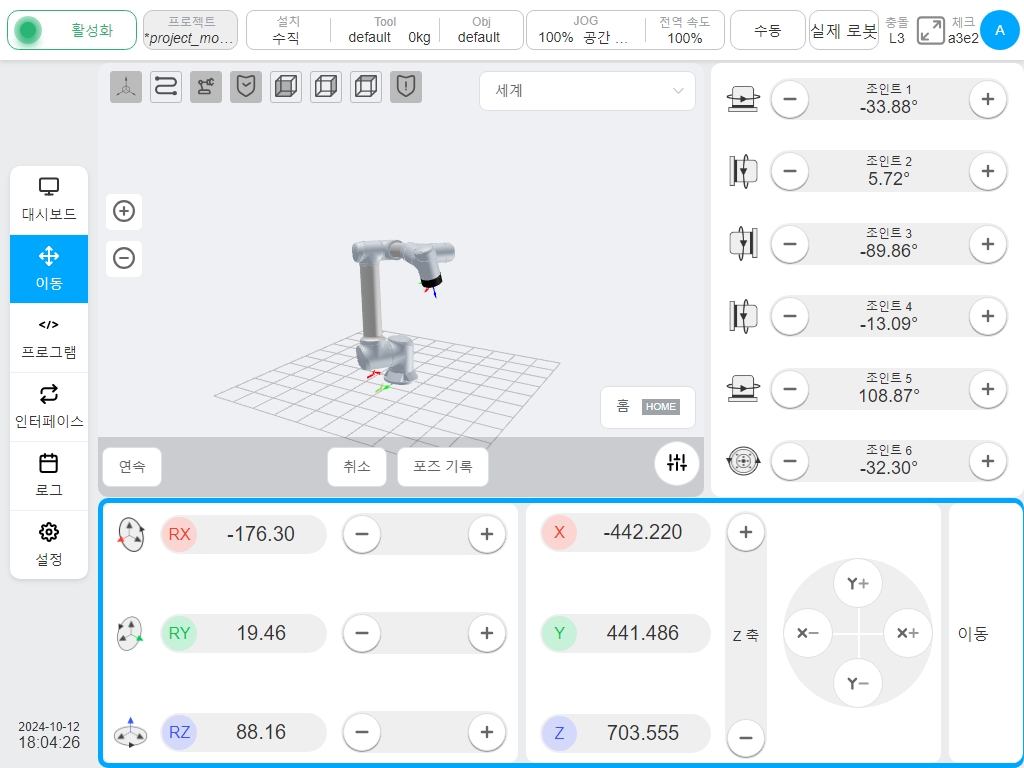
Task: Toggle the 수동 manual mode button
Action: (x=767, y=30)
